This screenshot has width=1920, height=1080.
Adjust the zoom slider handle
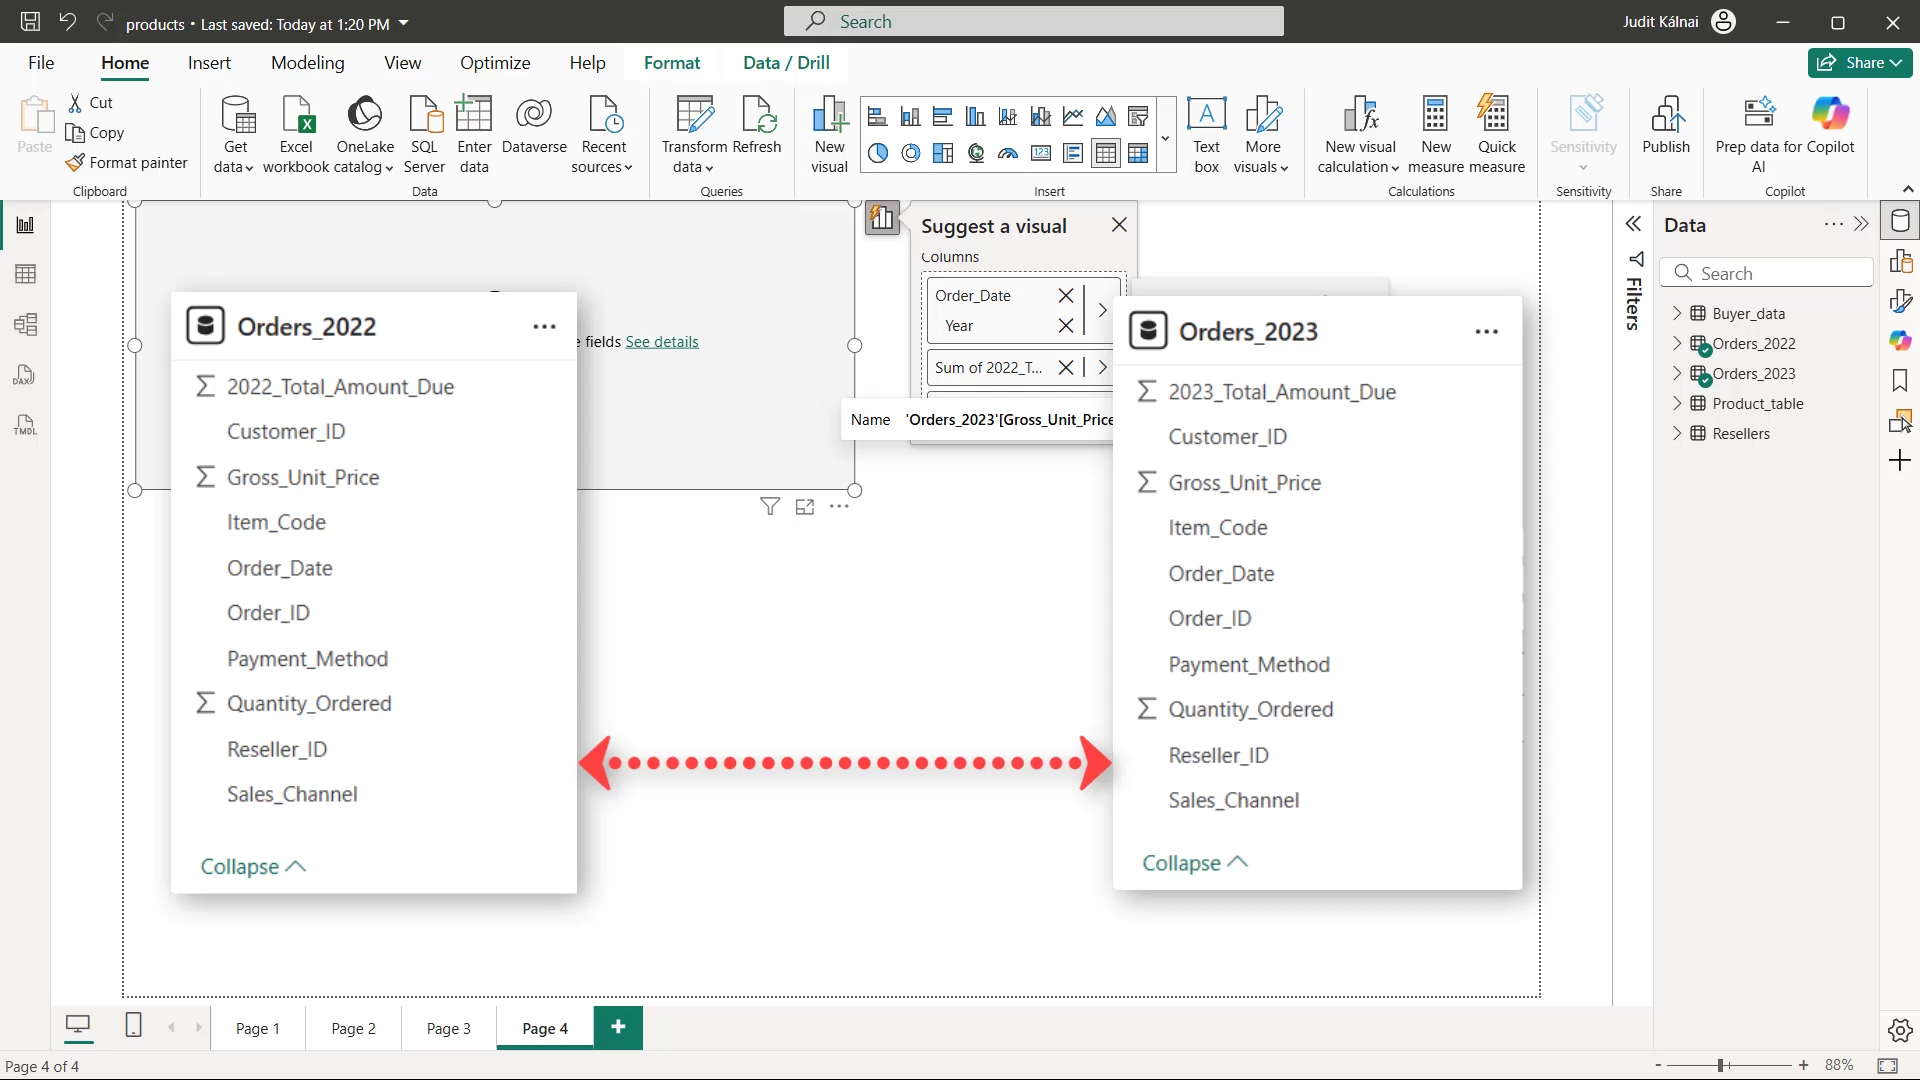point(1721,1066)
